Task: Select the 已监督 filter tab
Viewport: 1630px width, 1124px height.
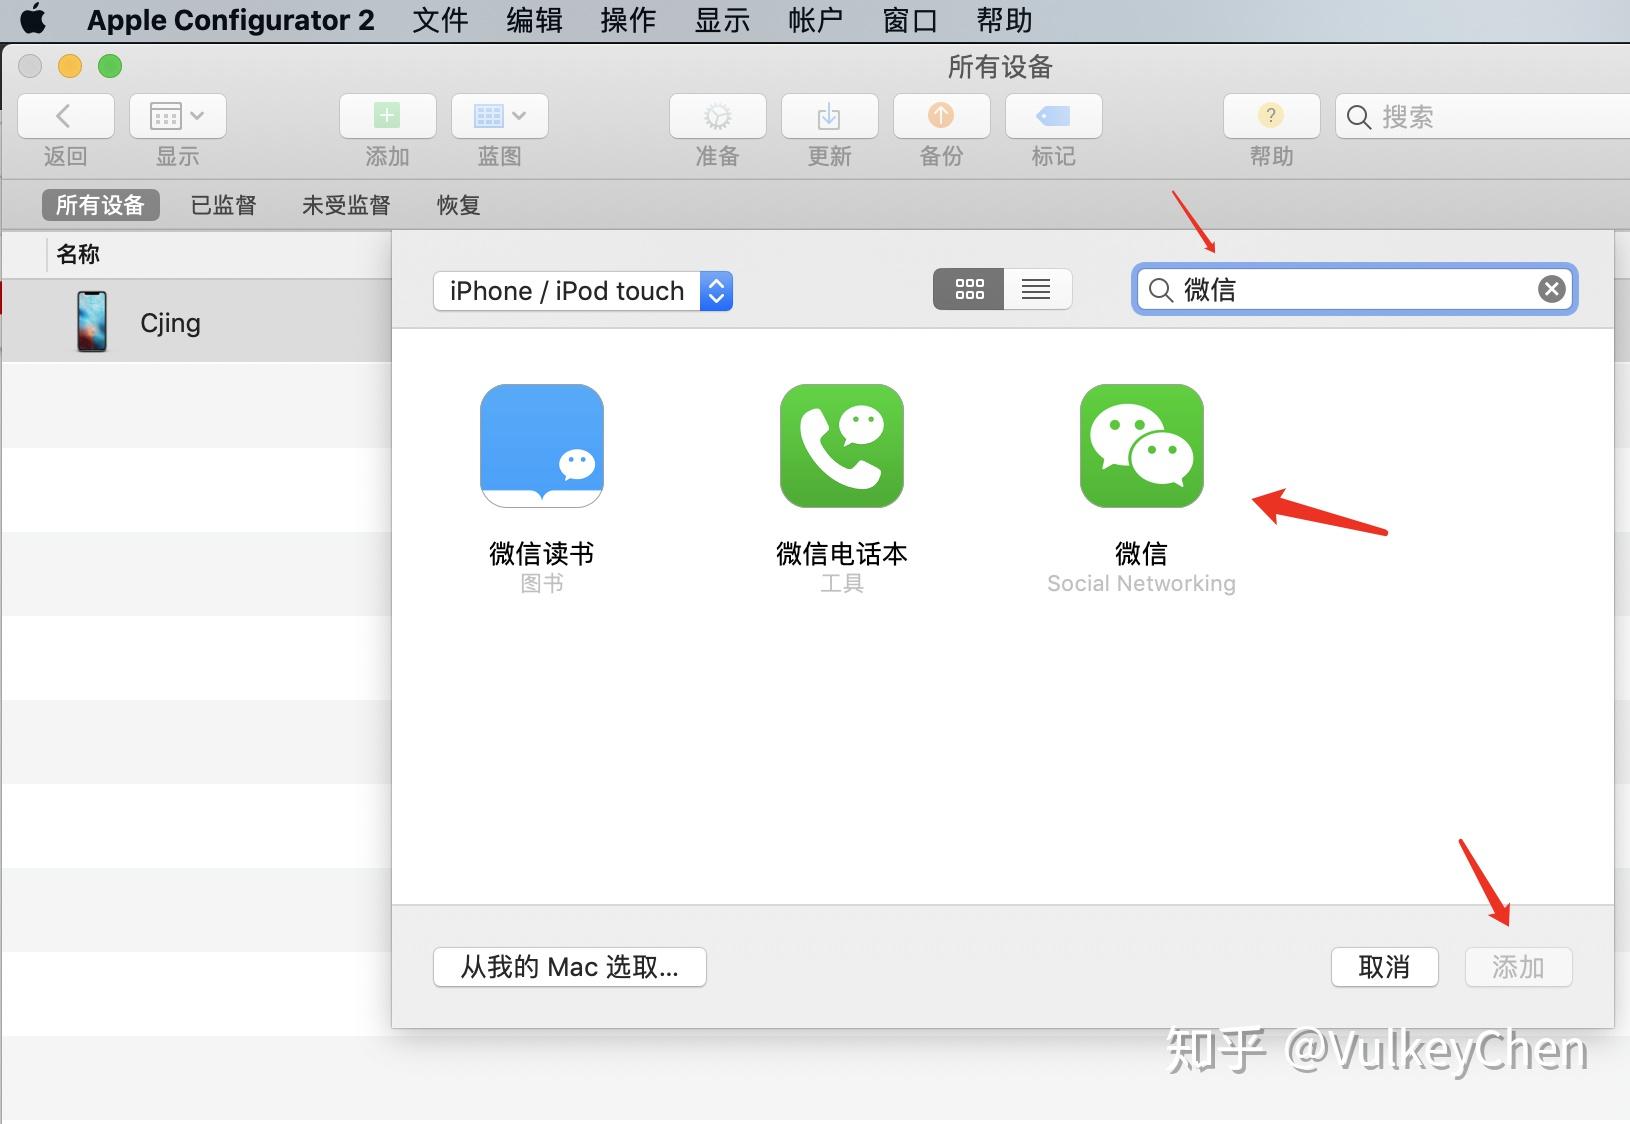Action: tap(224, 205)
